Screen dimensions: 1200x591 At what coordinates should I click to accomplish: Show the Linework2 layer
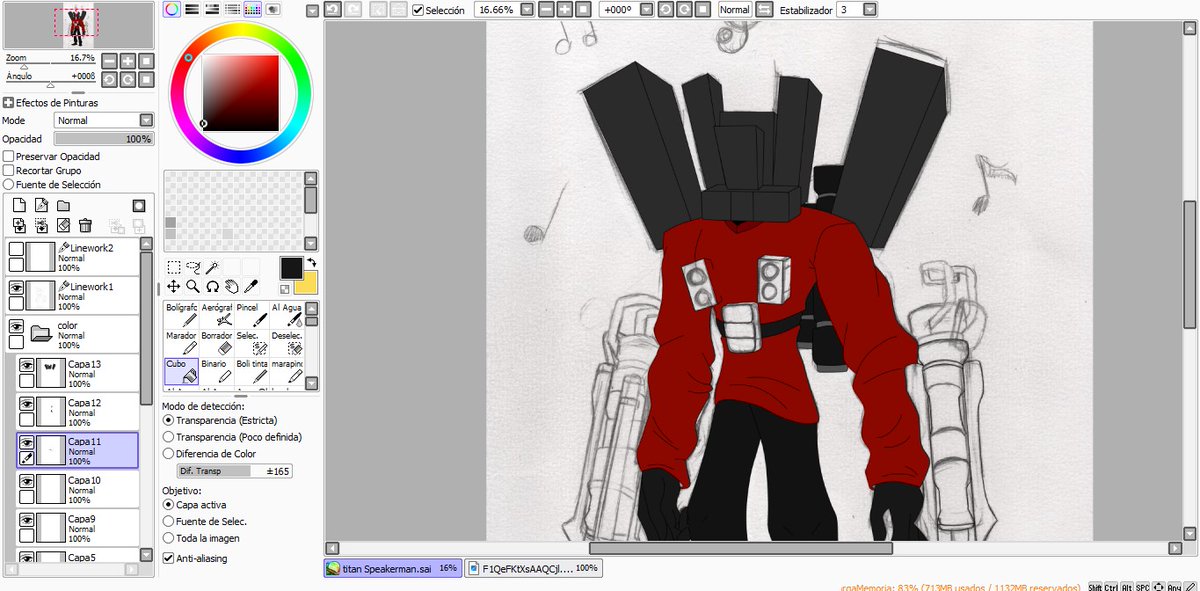[16, 249]
